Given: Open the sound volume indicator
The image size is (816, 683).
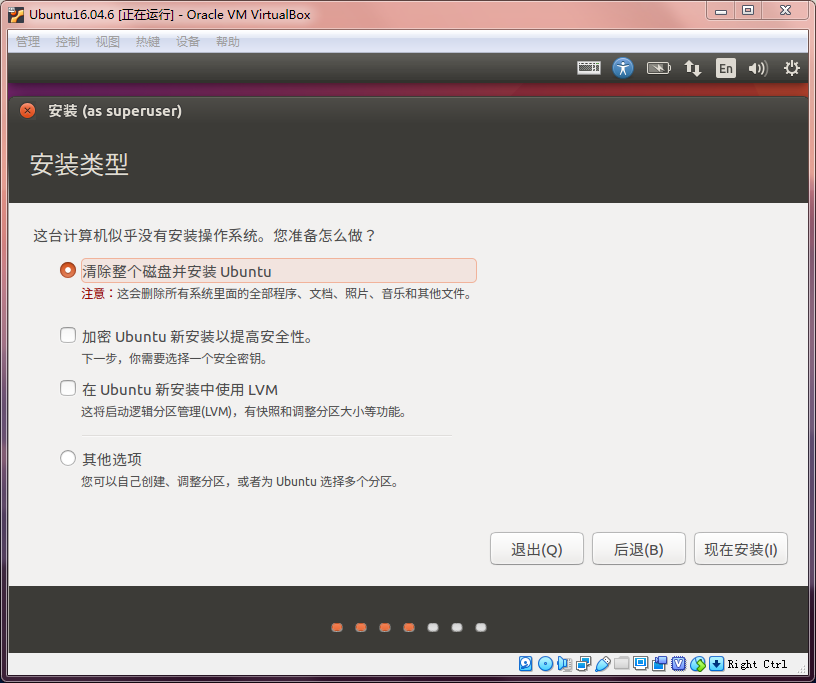Looking at the screenshot, I should (758, 68).
